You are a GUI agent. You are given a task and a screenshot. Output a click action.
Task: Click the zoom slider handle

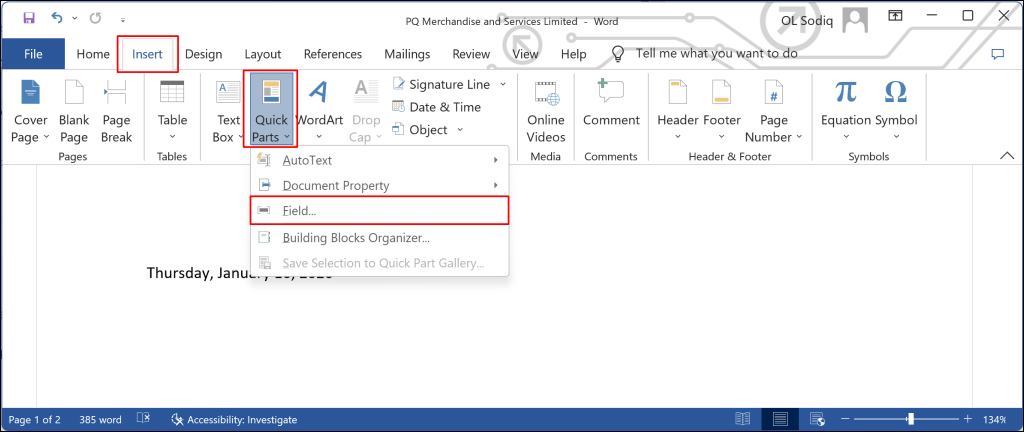click(x=910, y=419)
